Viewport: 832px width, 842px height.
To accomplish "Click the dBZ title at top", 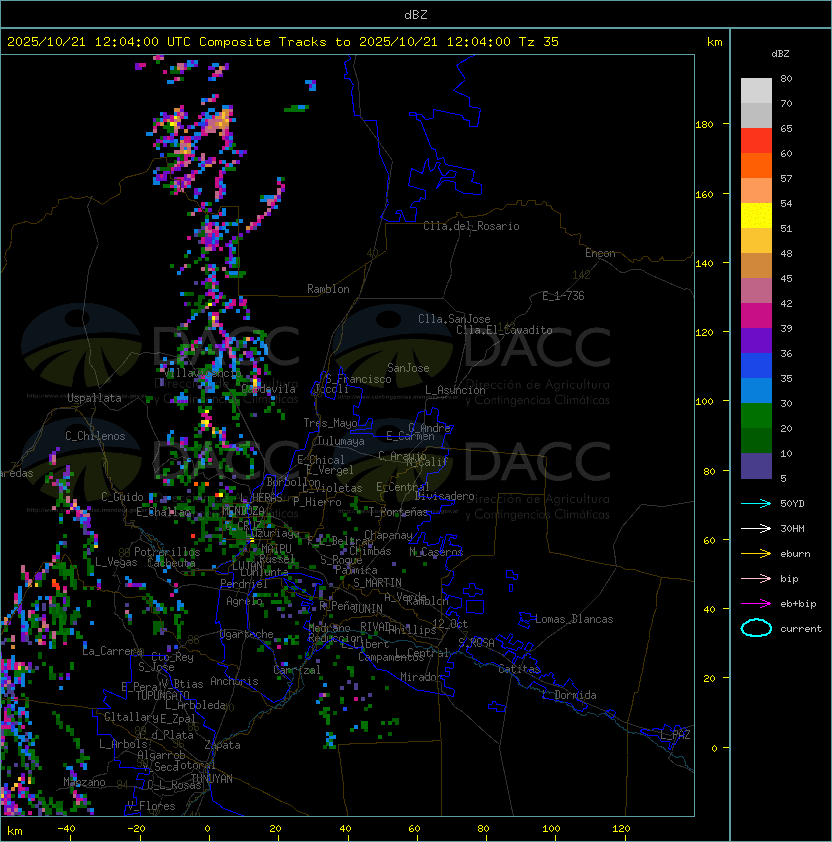I will pyautogui.click(x=416, y=14).
